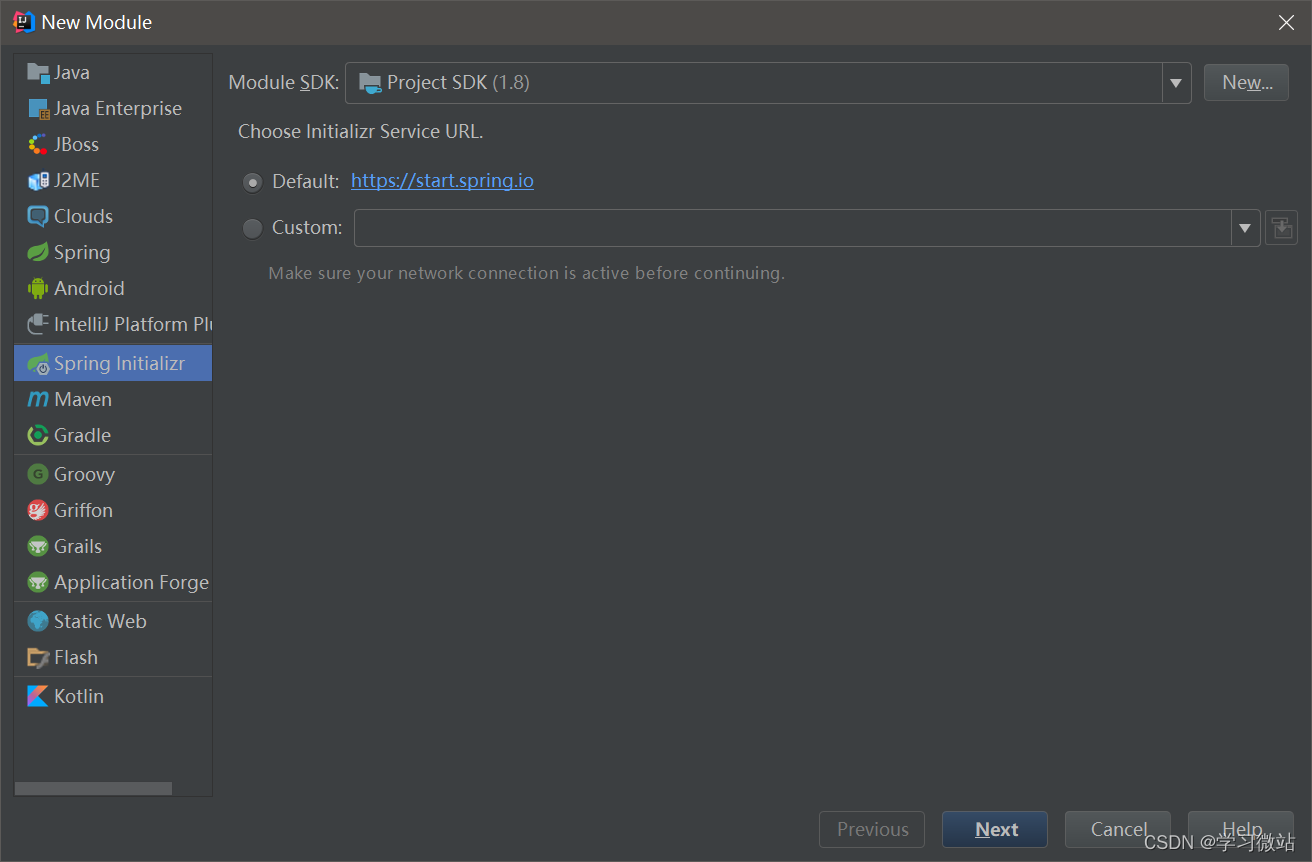
Task: Select the Android label in module list
Action: click(x=89, y=288)
